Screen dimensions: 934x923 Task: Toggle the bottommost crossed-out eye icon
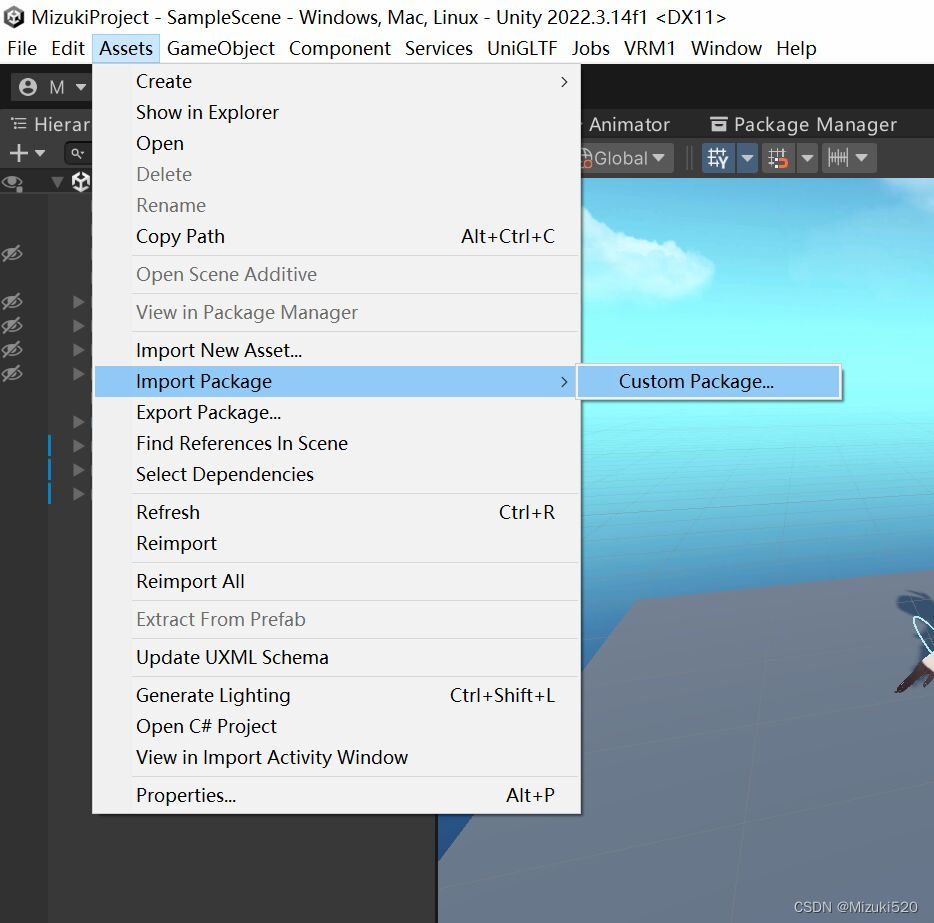click(12, 373)
